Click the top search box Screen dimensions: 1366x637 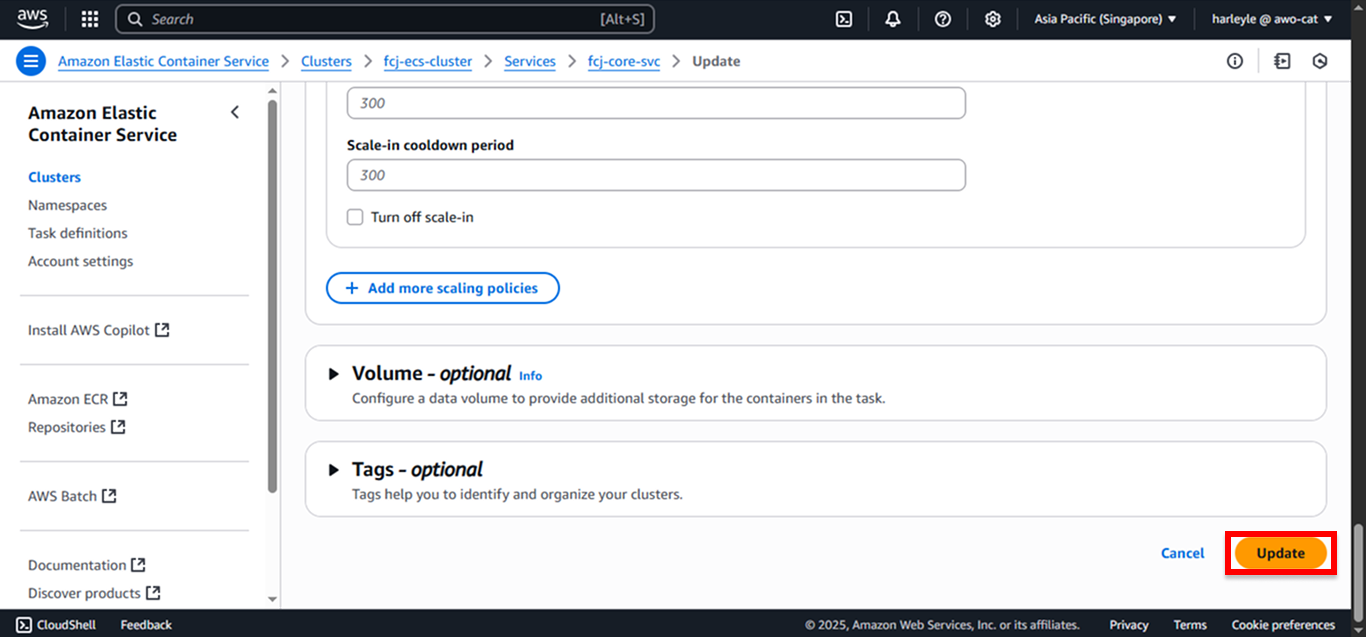click(x=386, y=19)
